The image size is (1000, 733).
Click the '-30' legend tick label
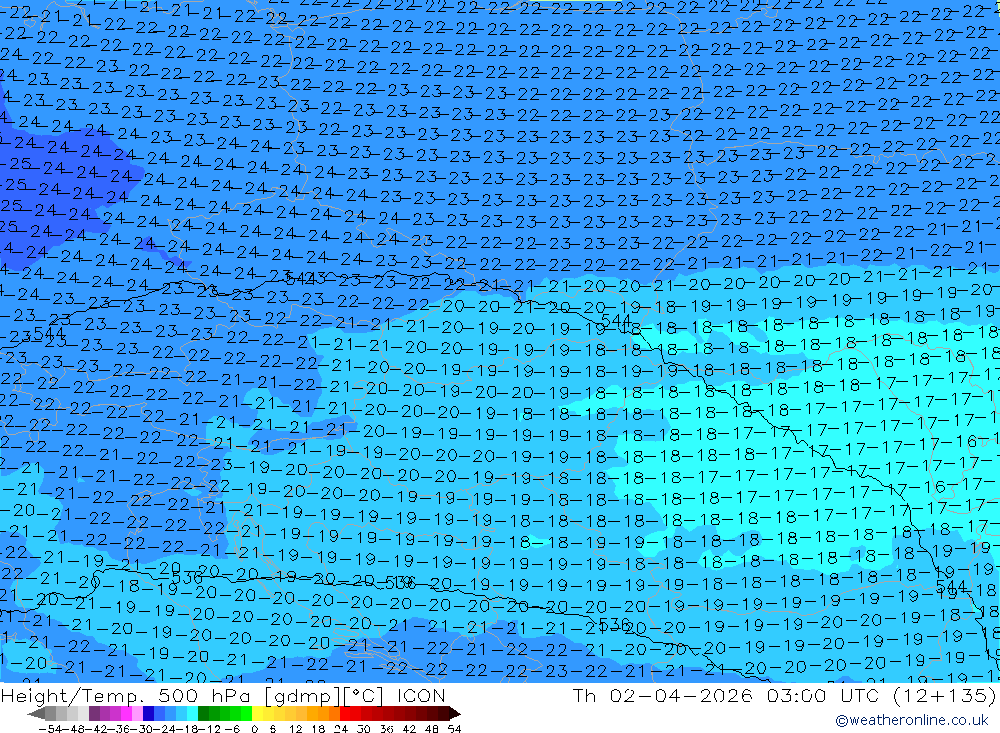coord(143,729)
